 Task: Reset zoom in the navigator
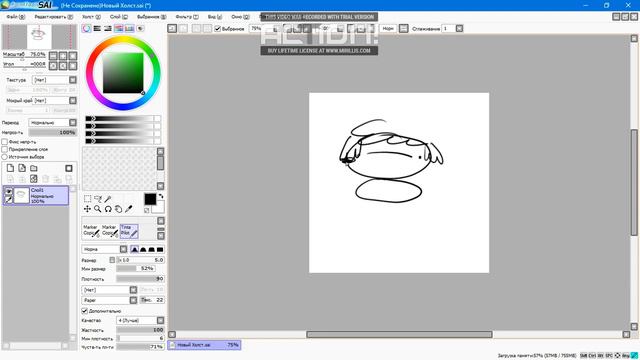73,56
